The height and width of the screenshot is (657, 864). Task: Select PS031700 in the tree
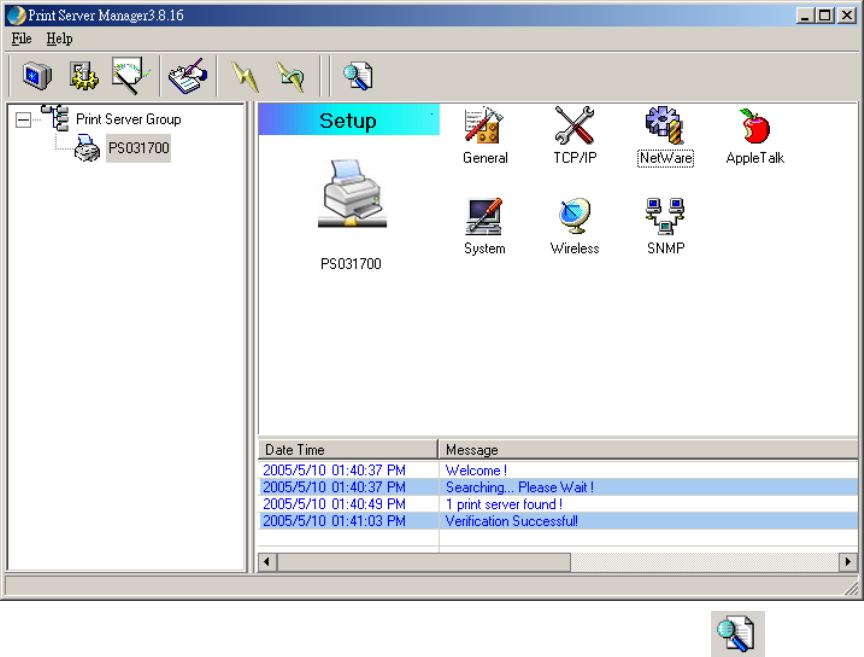coord(138,150)
